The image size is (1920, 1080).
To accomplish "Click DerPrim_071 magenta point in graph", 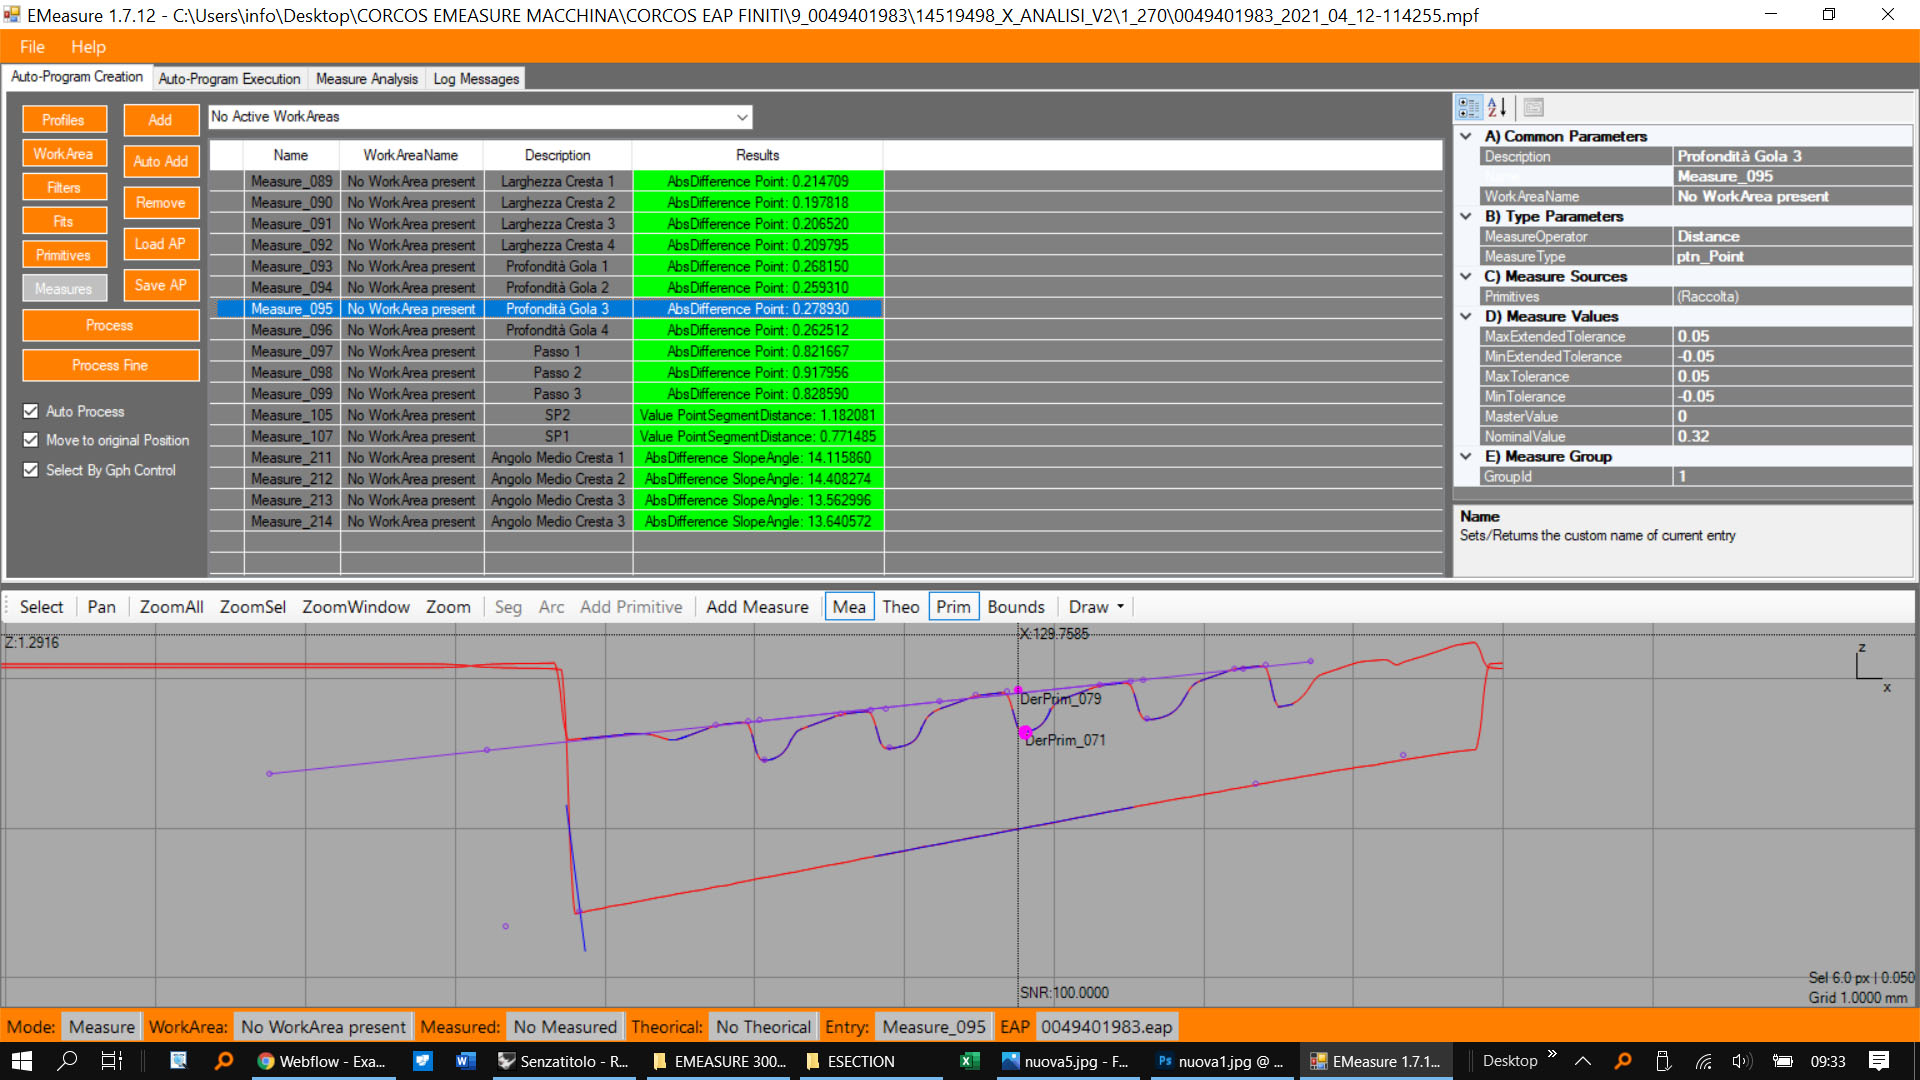I will pos(1025,733).
